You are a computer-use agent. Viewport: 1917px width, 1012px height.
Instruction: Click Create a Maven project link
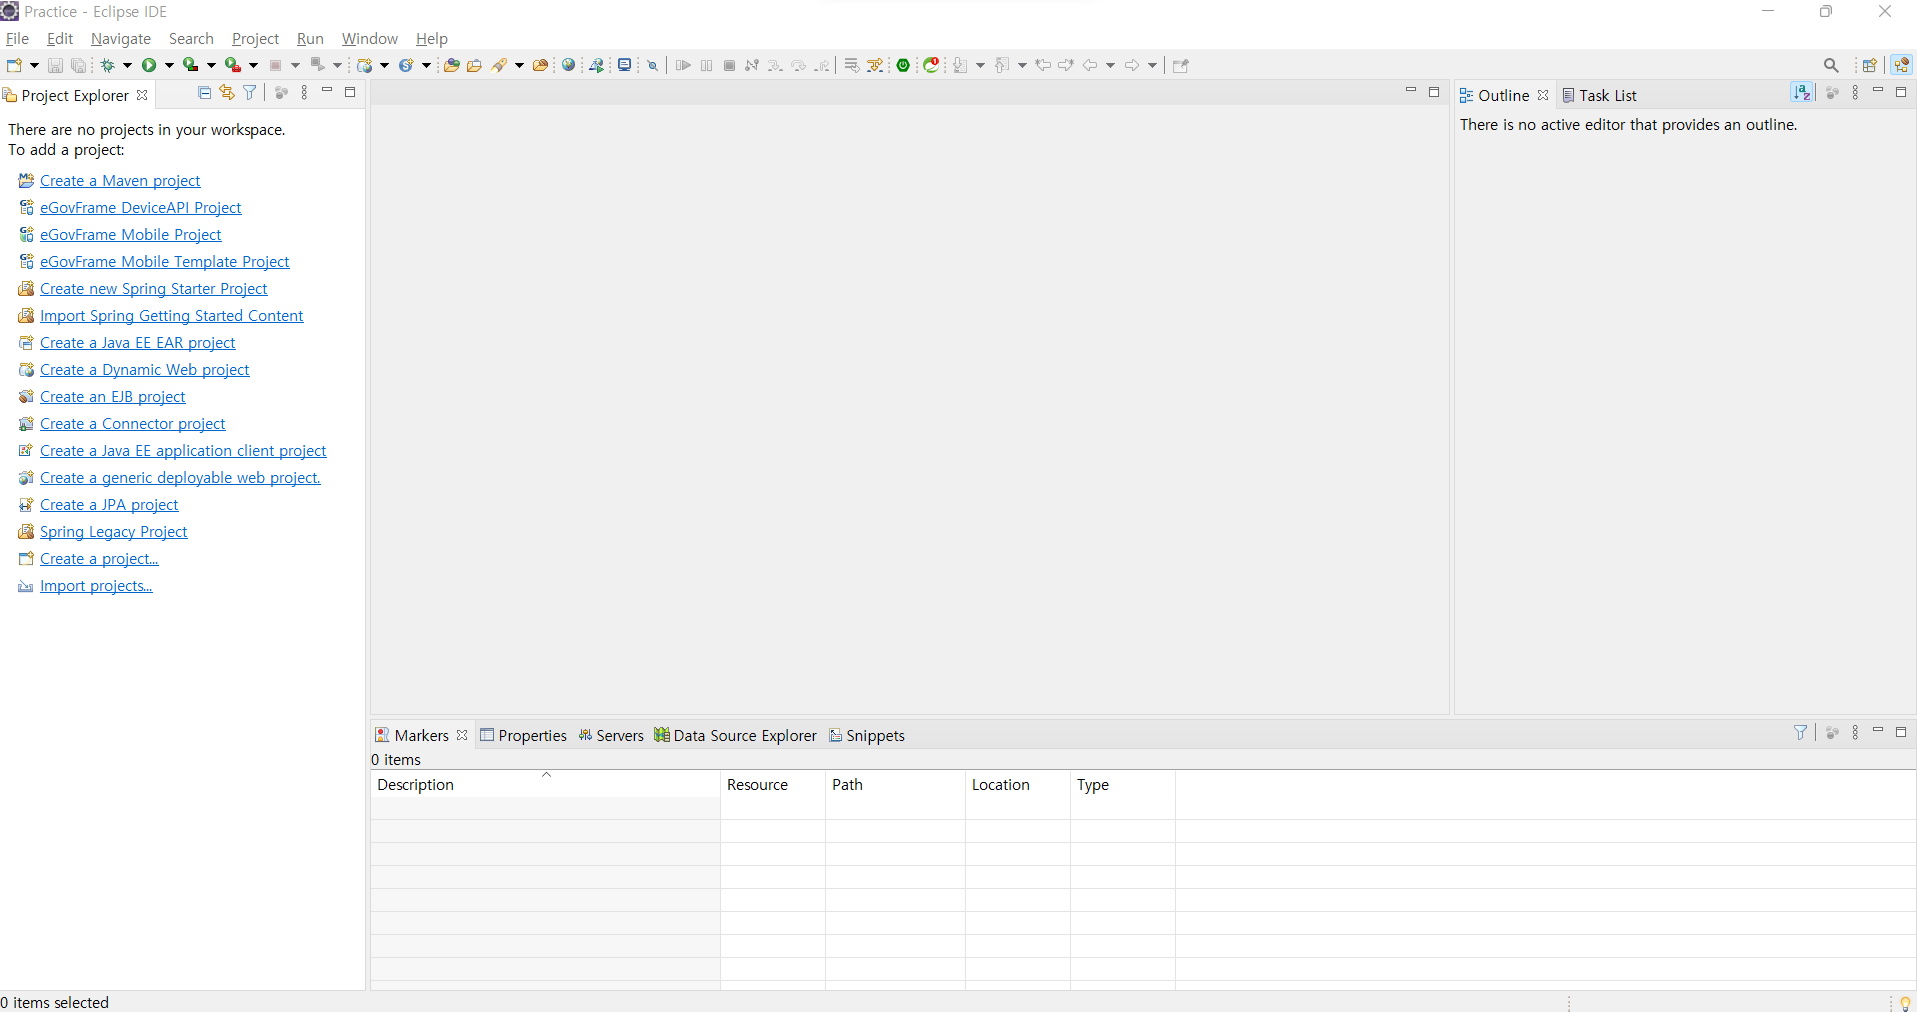[x=120, y=180]
